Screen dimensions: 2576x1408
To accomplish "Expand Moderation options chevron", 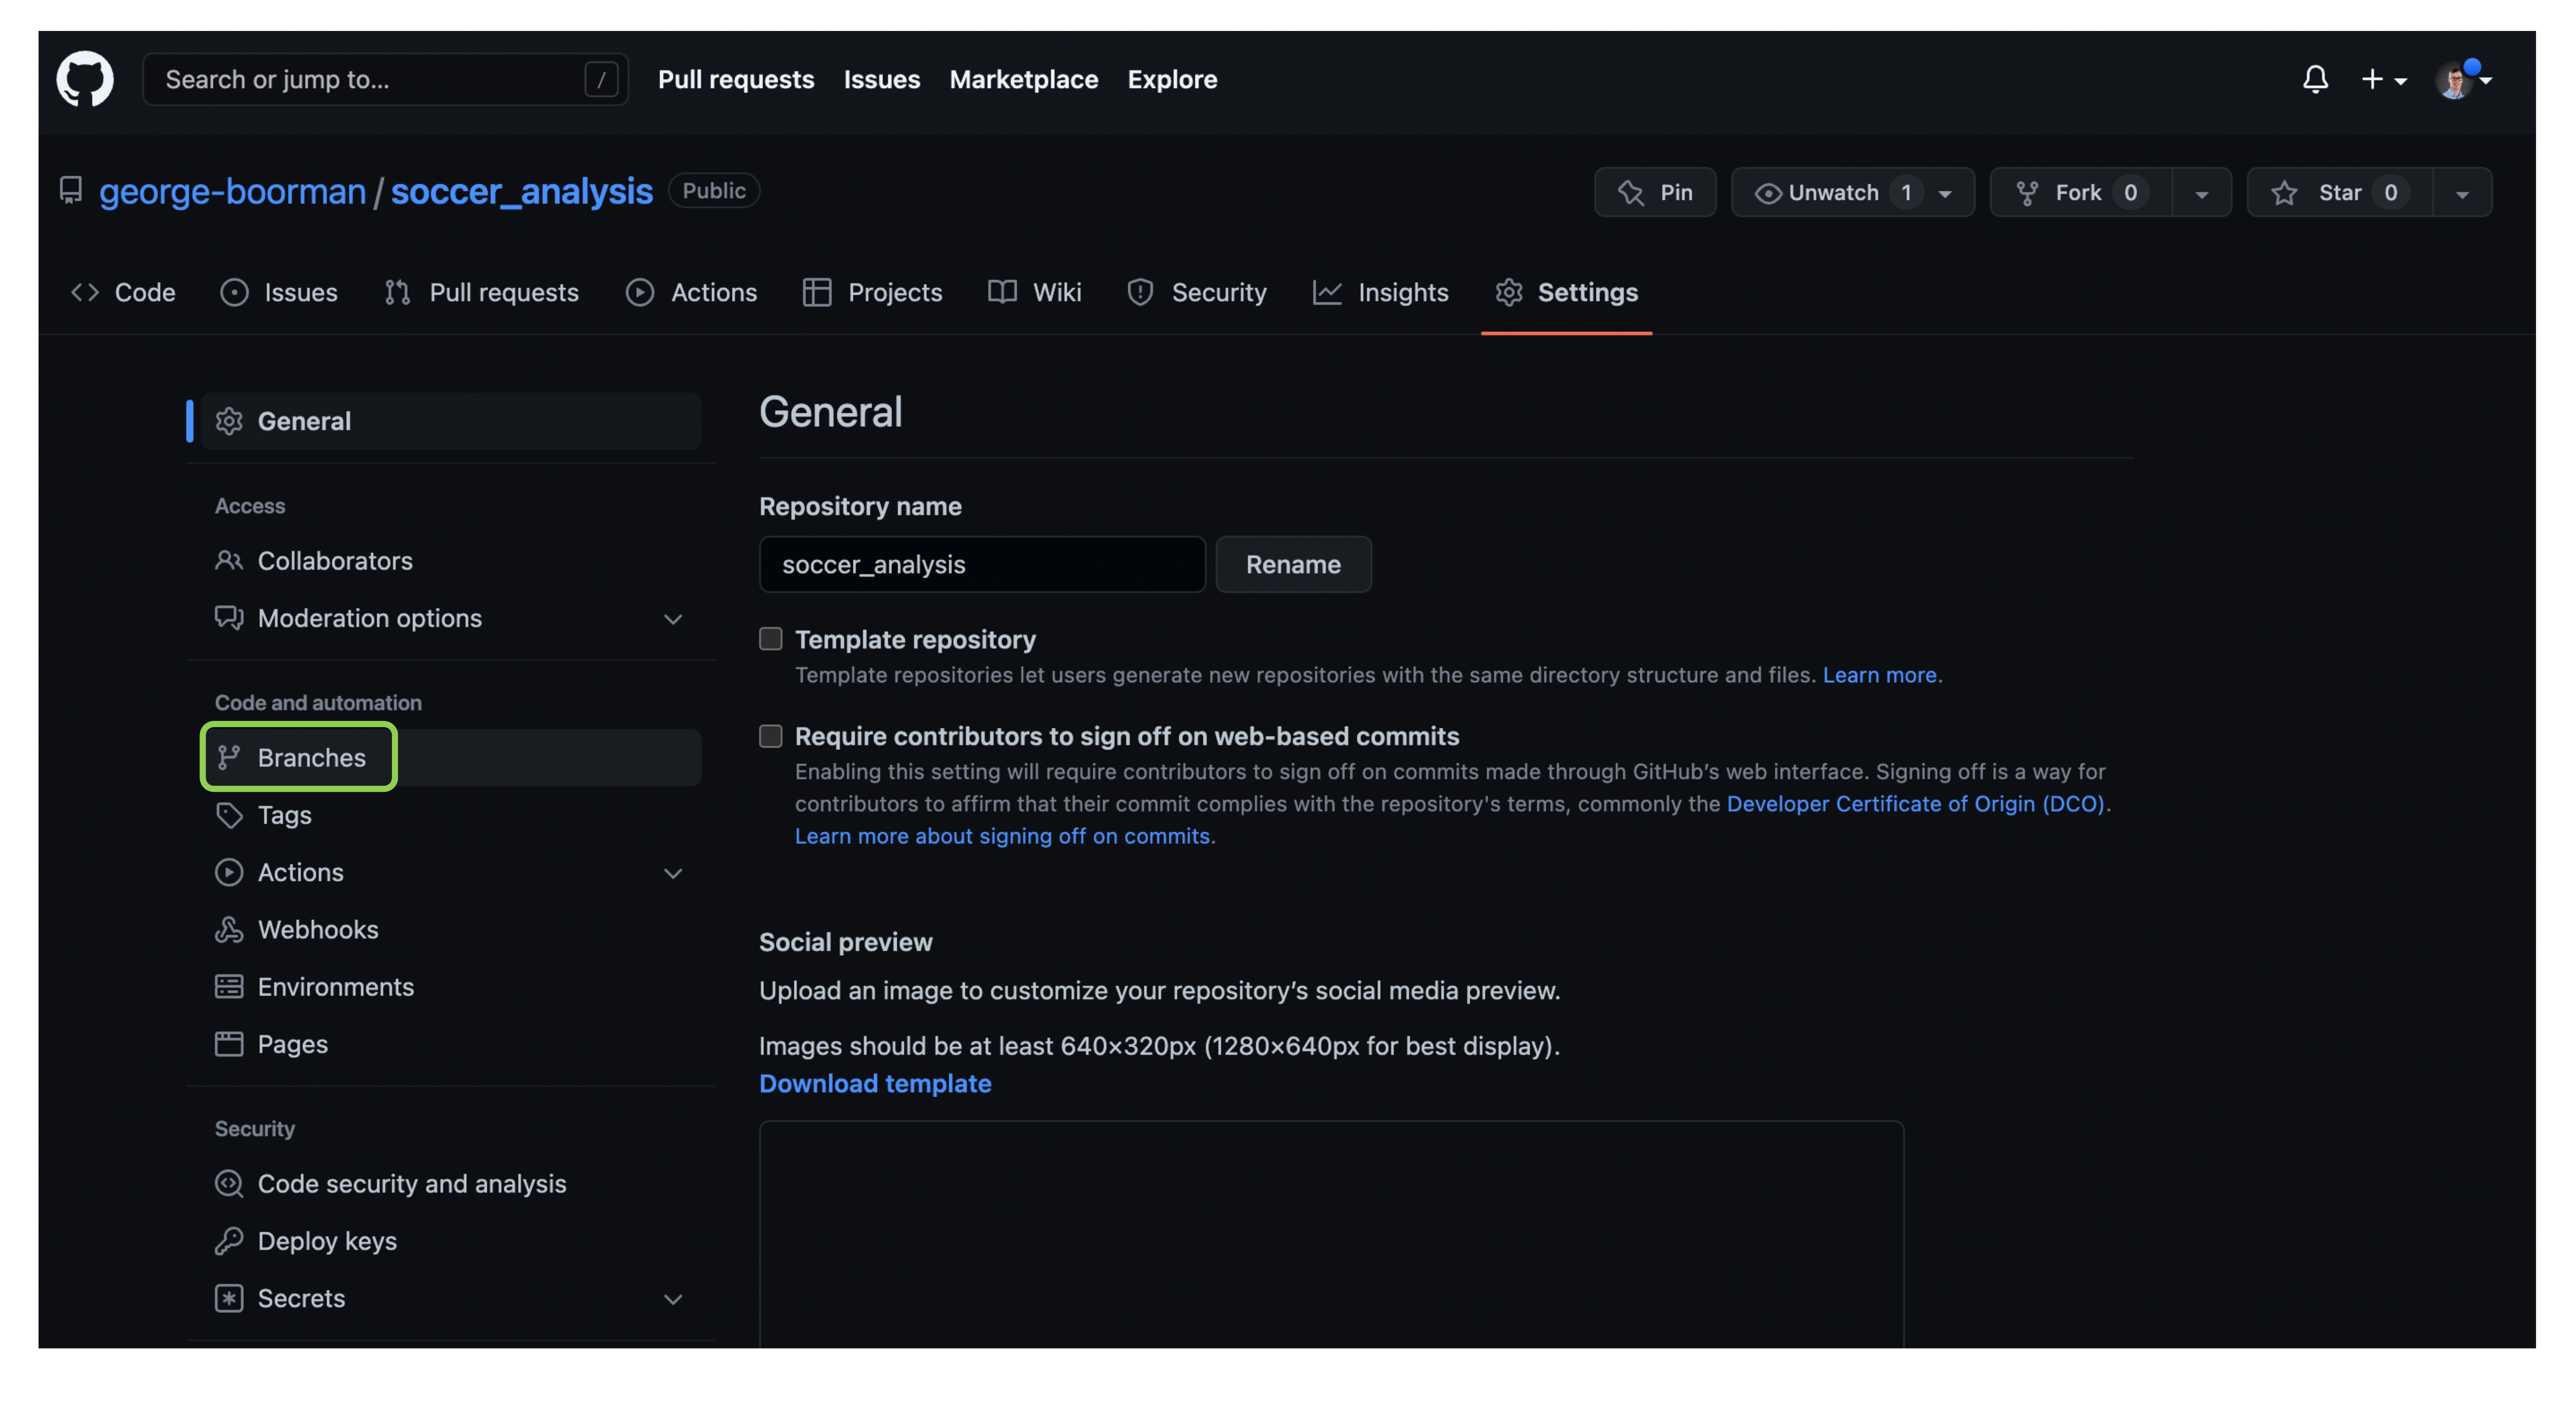I will (673, 619).
